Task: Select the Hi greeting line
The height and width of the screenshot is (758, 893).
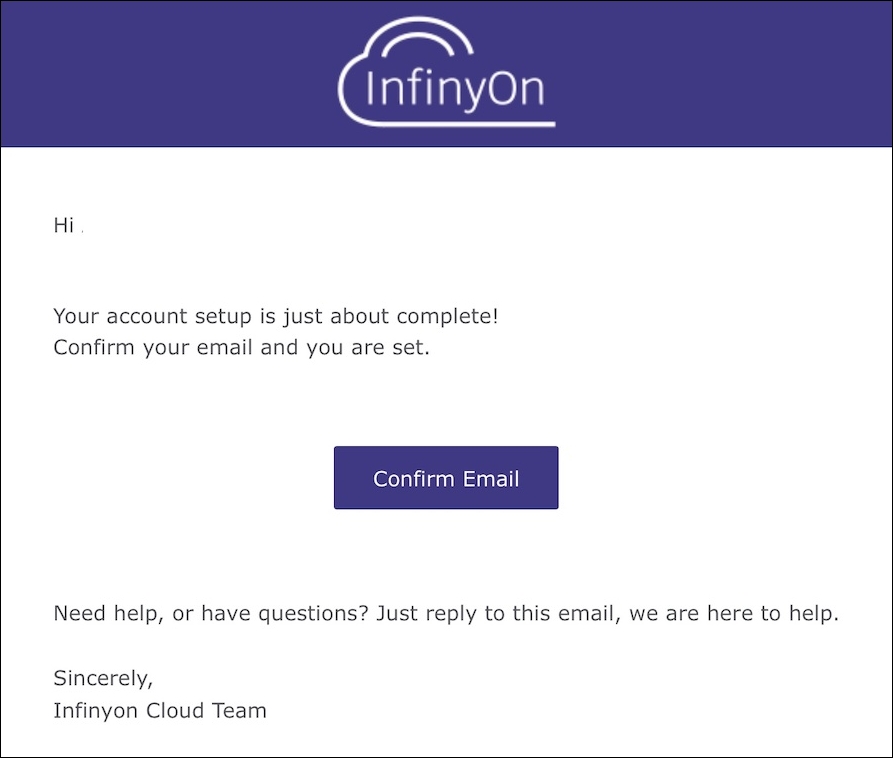Action: click(x=62, y=226)
